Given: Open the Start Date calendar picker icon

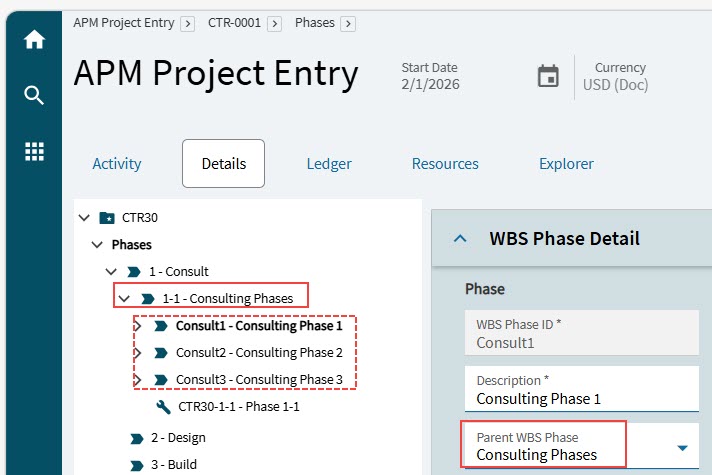Looking at the screenshot, I should (548, 76).
